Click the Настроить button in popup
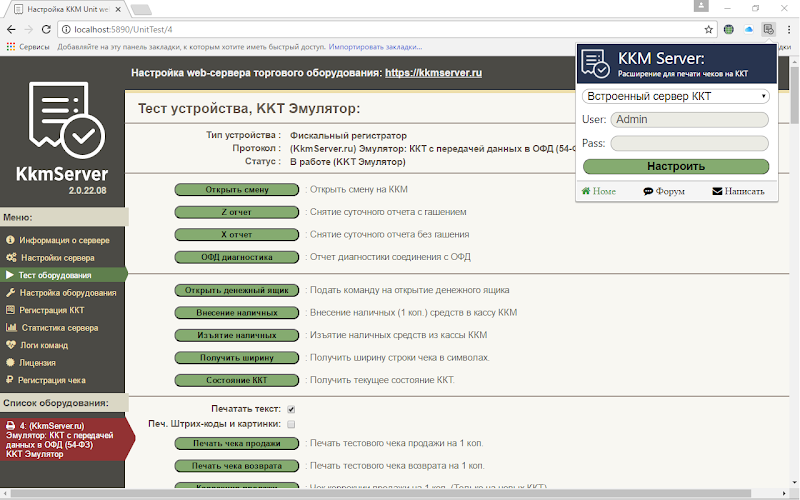This screenshot has width=800, height=500. click(x=676, y=166)
